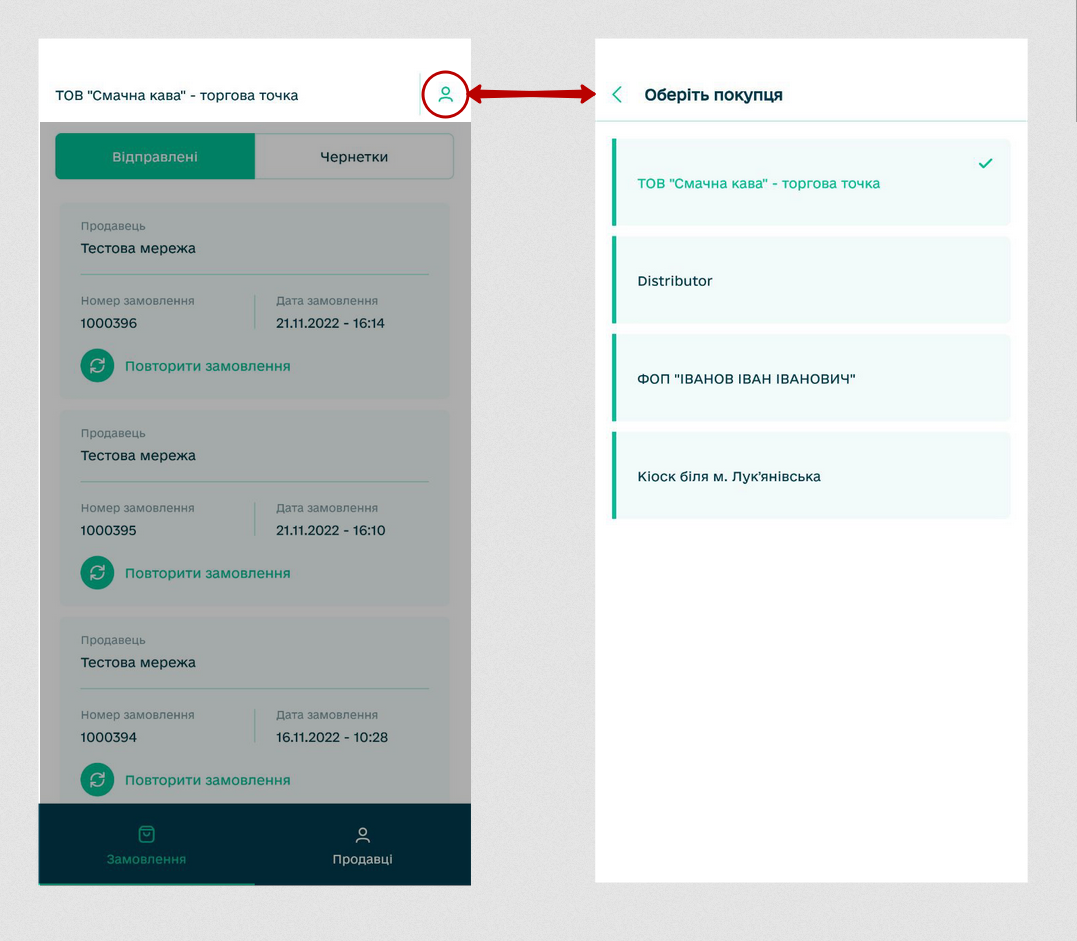This screenshot has width=1077, height=941.
Task: Click Повторити замовлення for order 1000396
Action: [x=207, y=366]
